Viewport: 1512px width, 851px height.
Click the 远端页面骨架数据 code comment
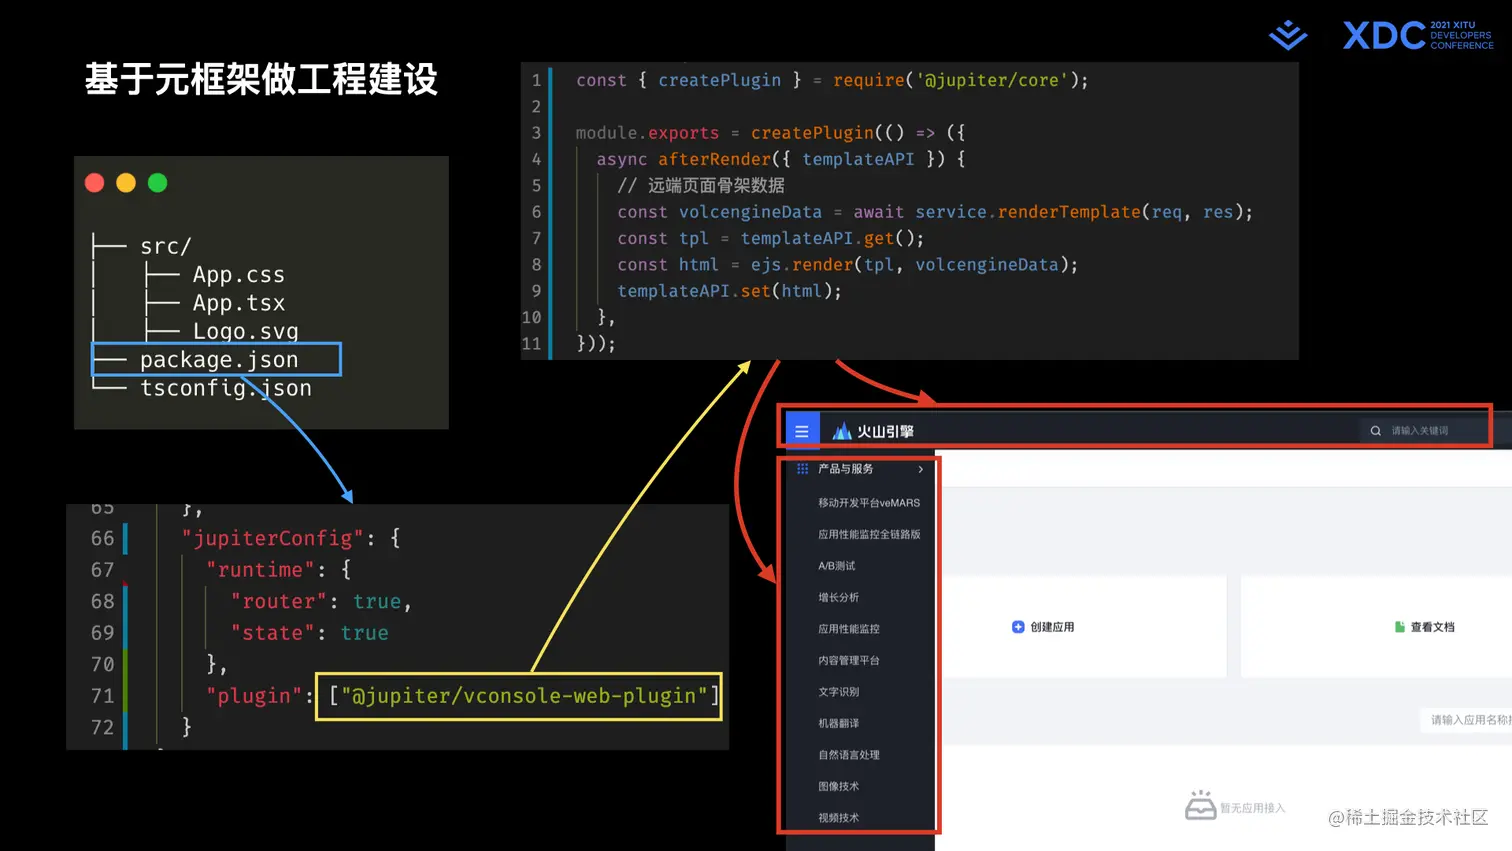coord(716,186)
